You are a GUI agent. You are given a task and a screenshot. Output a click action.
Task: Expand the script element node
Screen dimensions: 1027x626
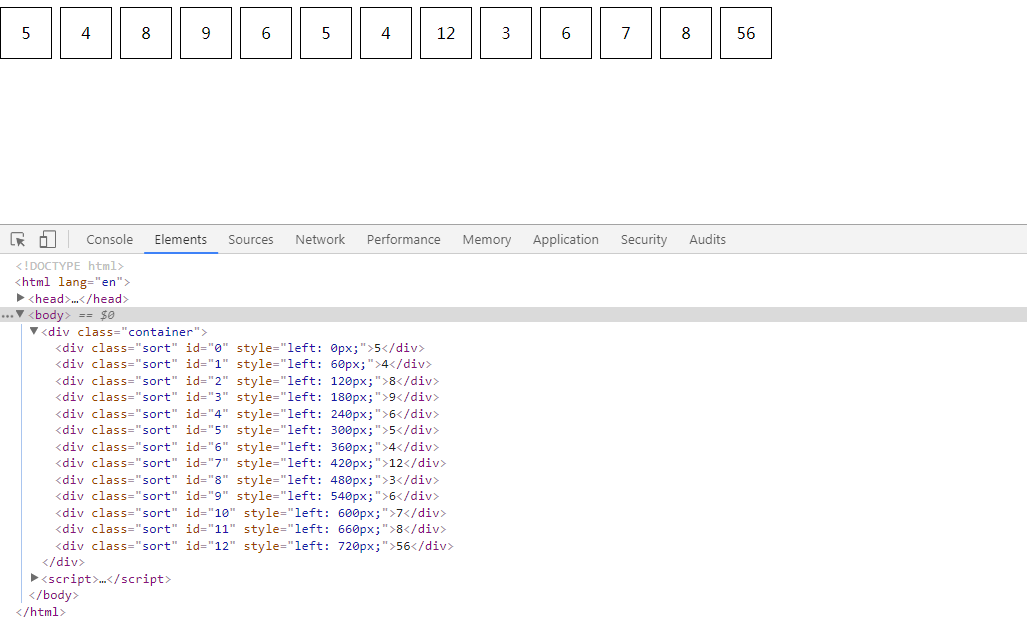click(x=34, y=578)
